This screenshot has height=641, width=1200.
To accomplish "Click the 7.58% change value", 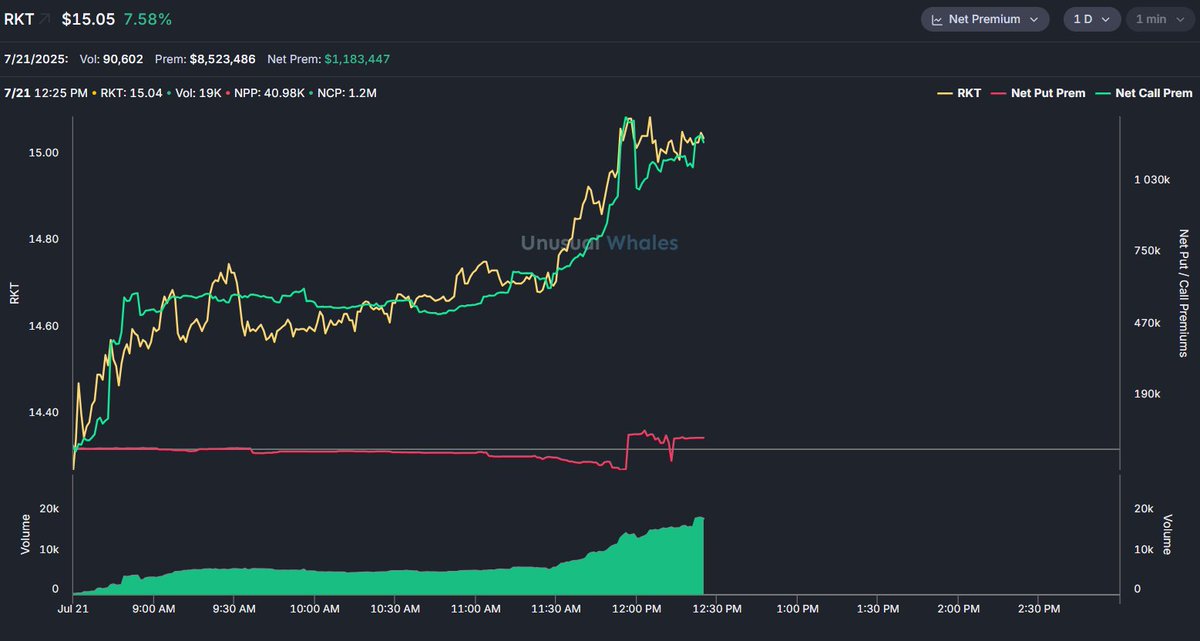I will click(148, 19).
